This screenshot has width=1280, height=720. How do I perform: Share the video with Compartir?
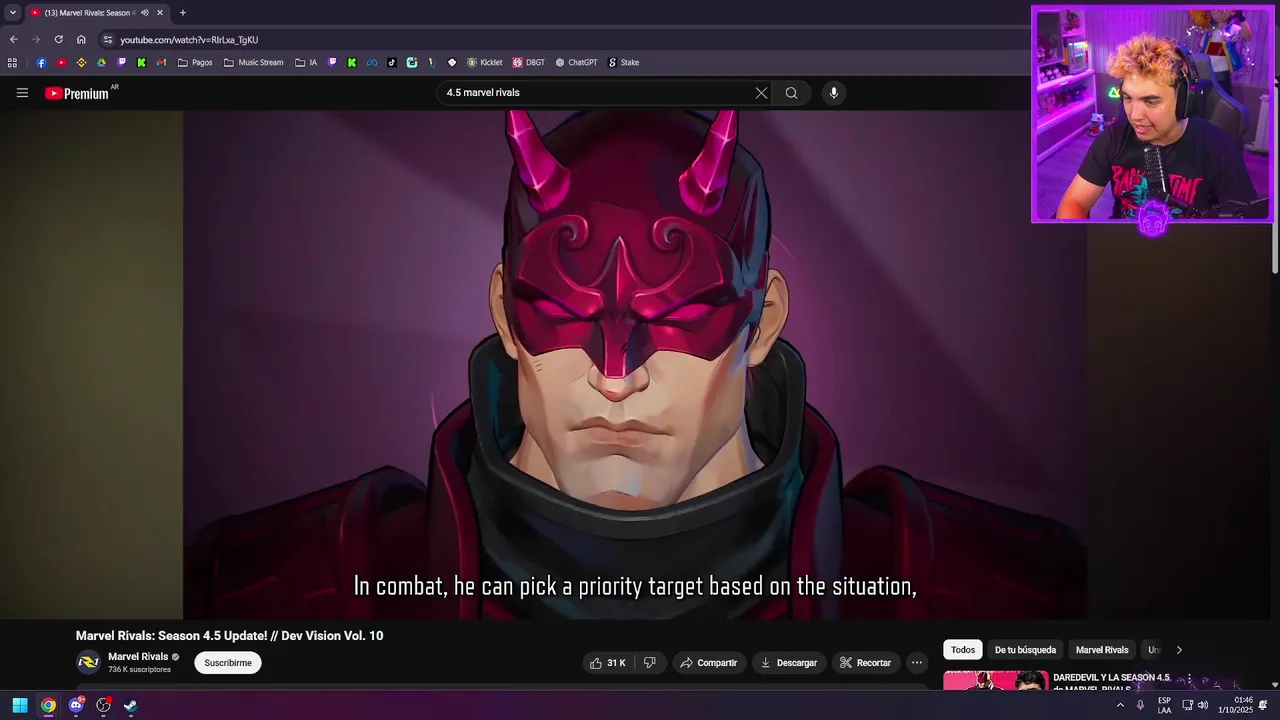pyautogui.click(x=708, y=663)
